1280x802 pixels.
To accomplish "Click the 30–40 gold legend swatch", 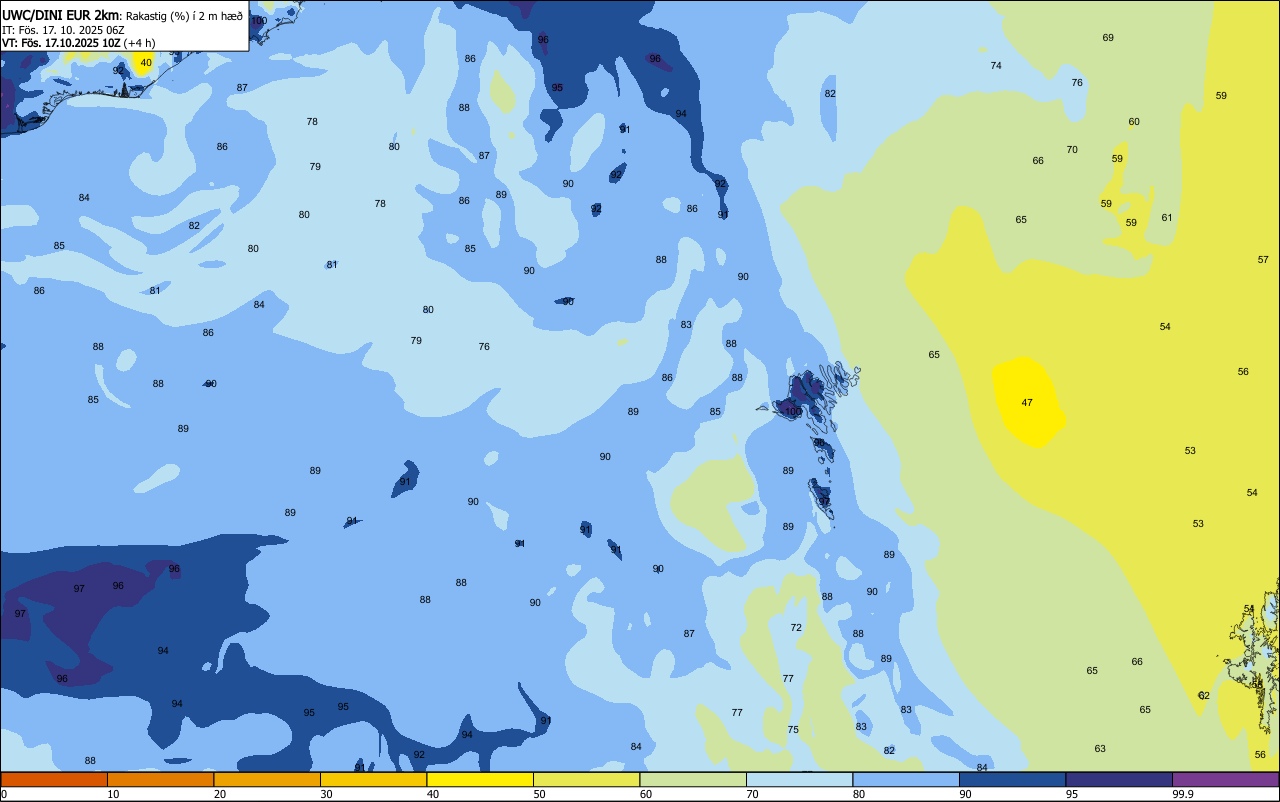I will (373, 779).
